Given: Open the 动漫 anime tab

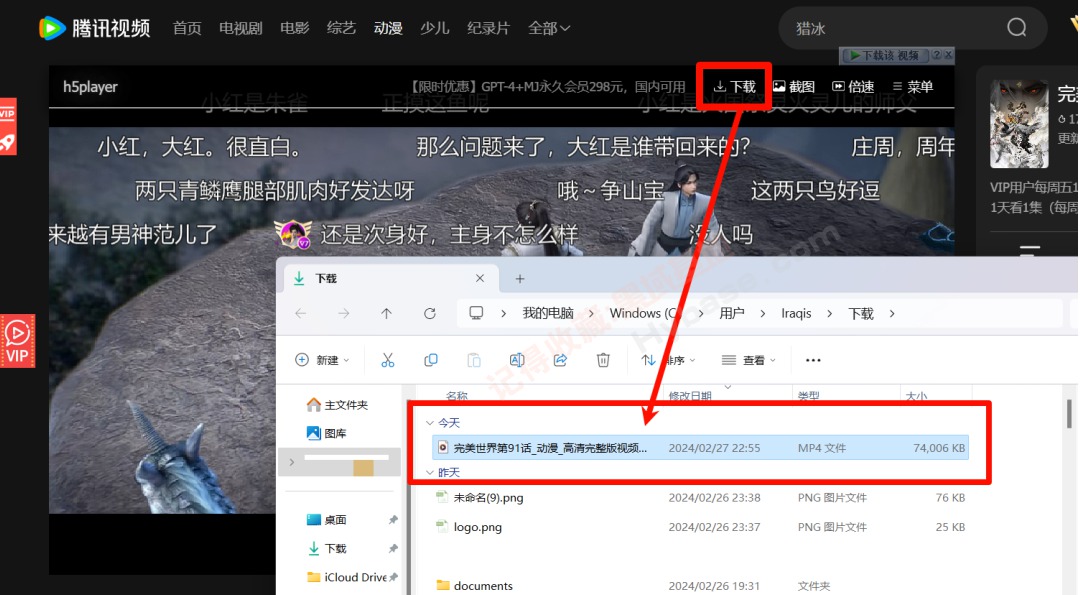Looking at the screenshot, I should pyautogui.click(x=388, y=28).
